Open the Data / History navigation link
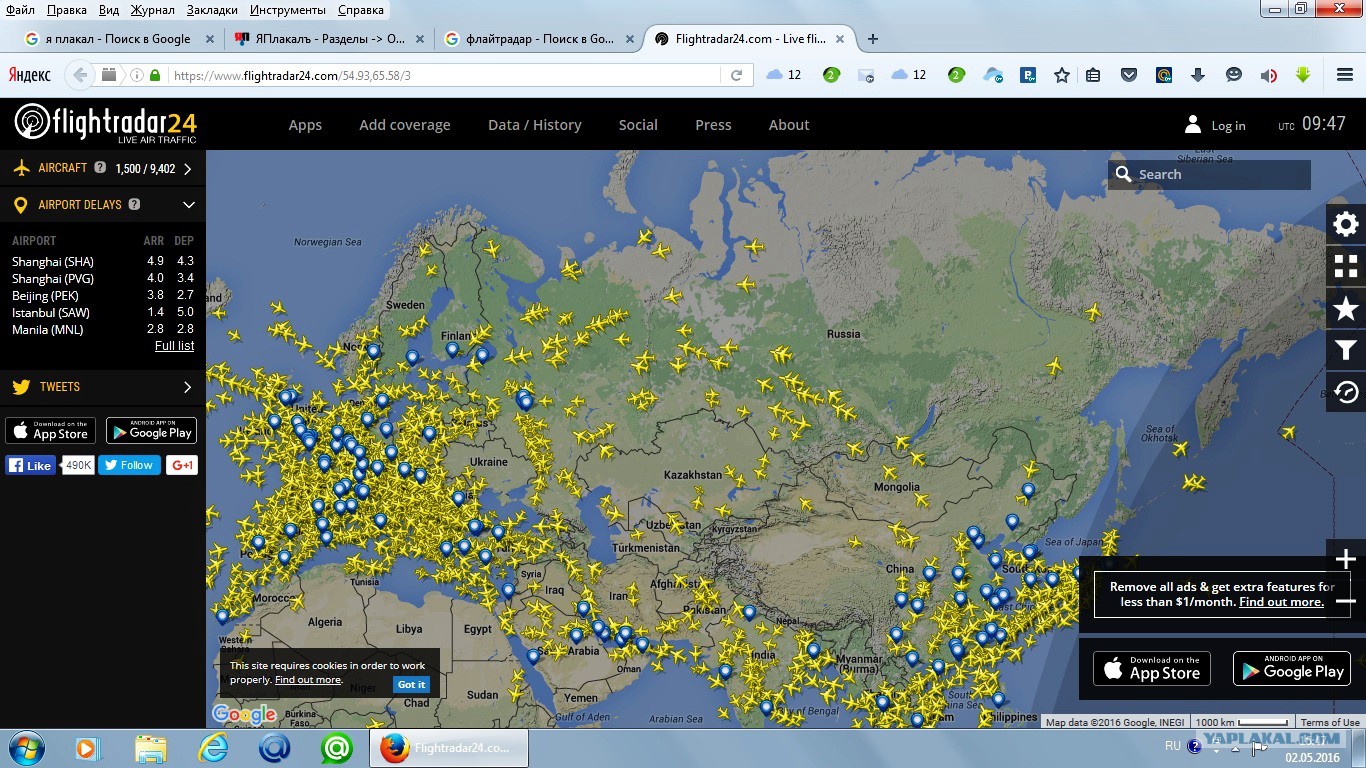 535,125
